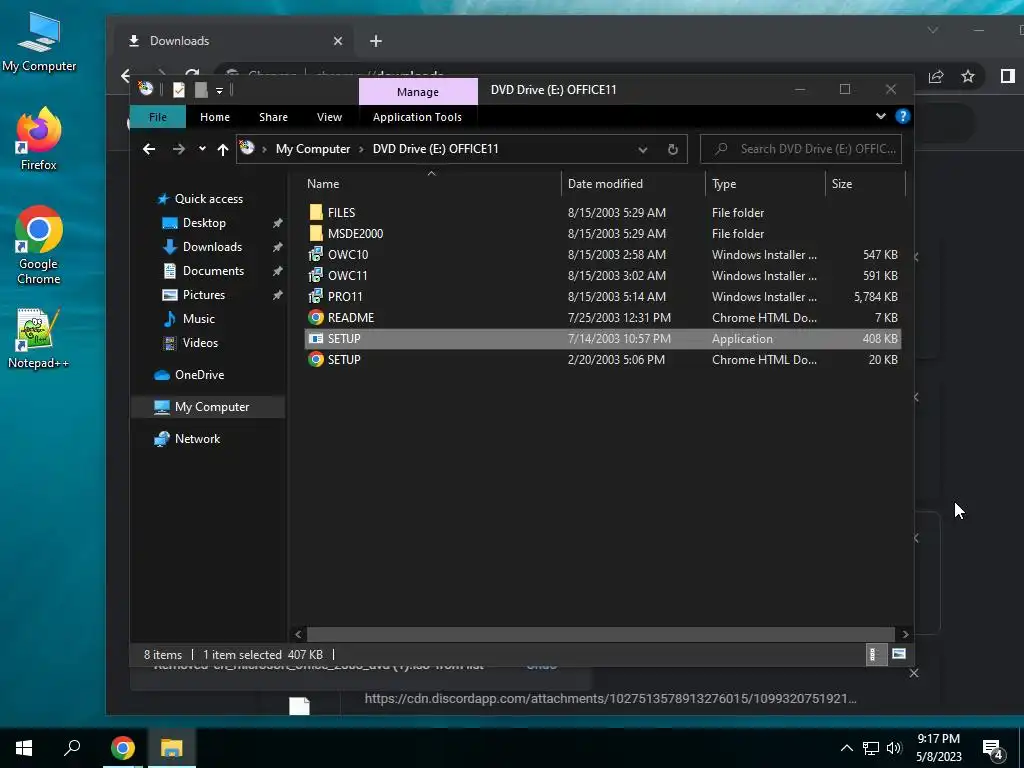Sort by Type column header

[724, 184]
